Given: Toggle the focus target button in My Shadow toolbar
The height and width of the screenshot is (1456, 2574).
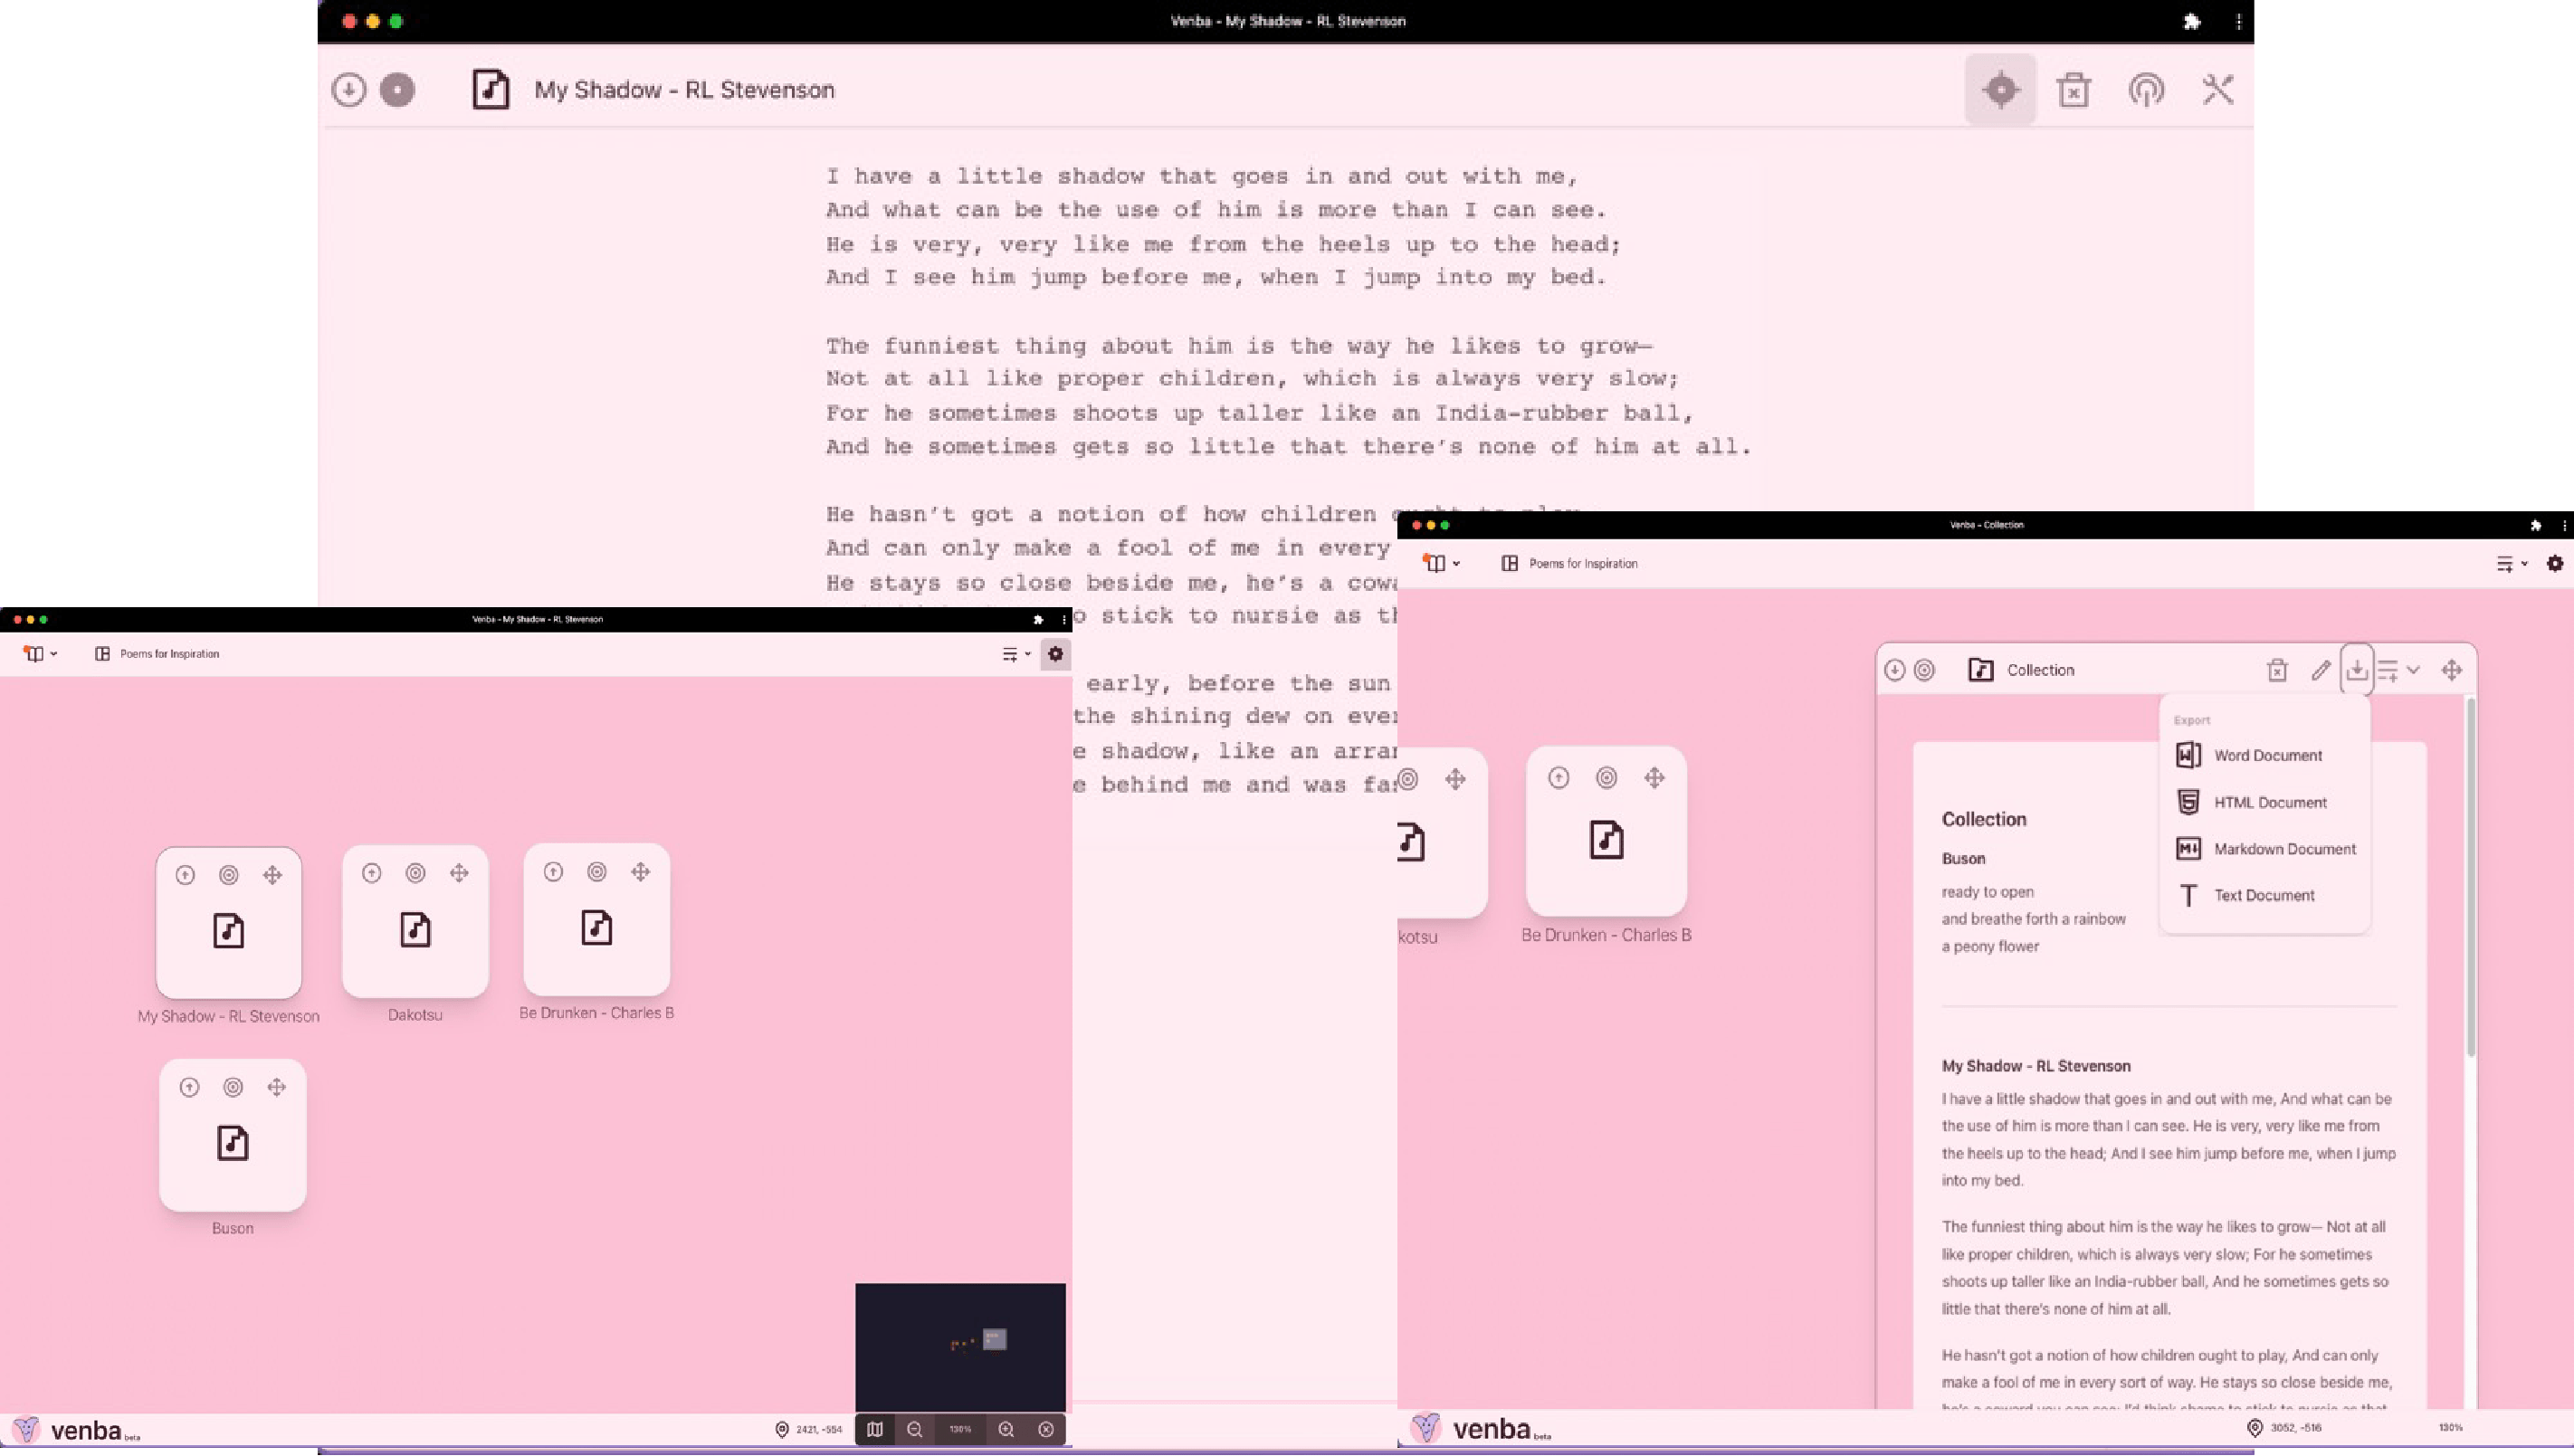Looking at the screenshot, I should pyautogui.click(x=2000, y=90).
